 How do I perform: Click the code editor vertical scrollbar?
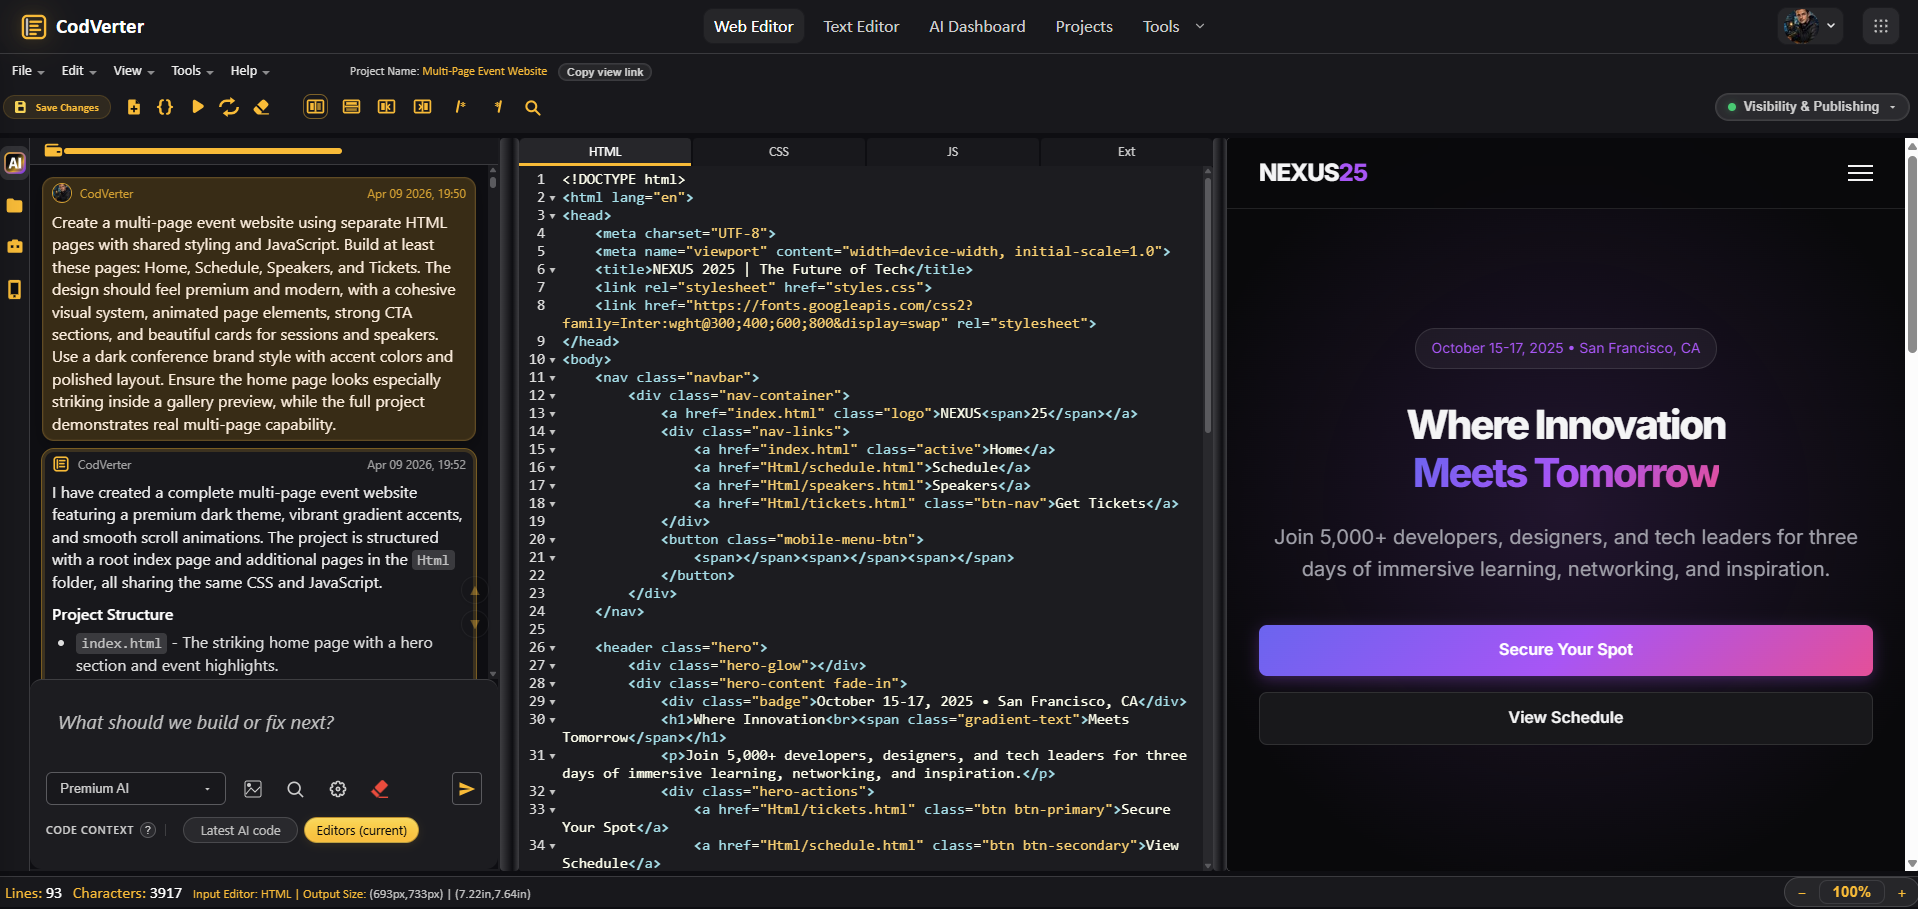pos(1207,305)
